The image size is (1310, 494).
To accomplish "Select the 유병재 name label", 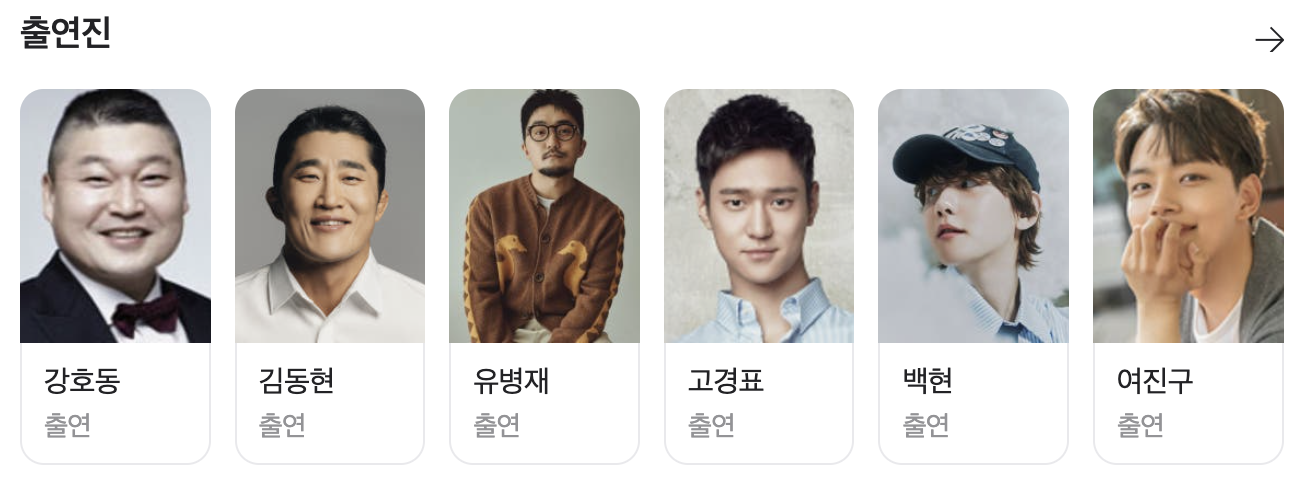I will pyautogui.click(x=511, y=381).
